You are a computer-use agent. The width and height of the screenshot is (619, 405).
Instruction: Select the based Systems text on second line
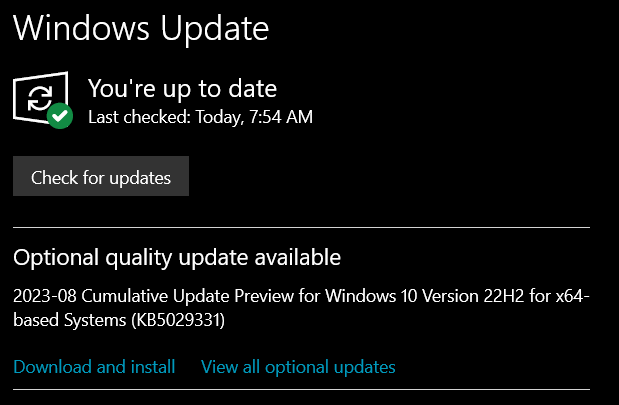point(69,320)
